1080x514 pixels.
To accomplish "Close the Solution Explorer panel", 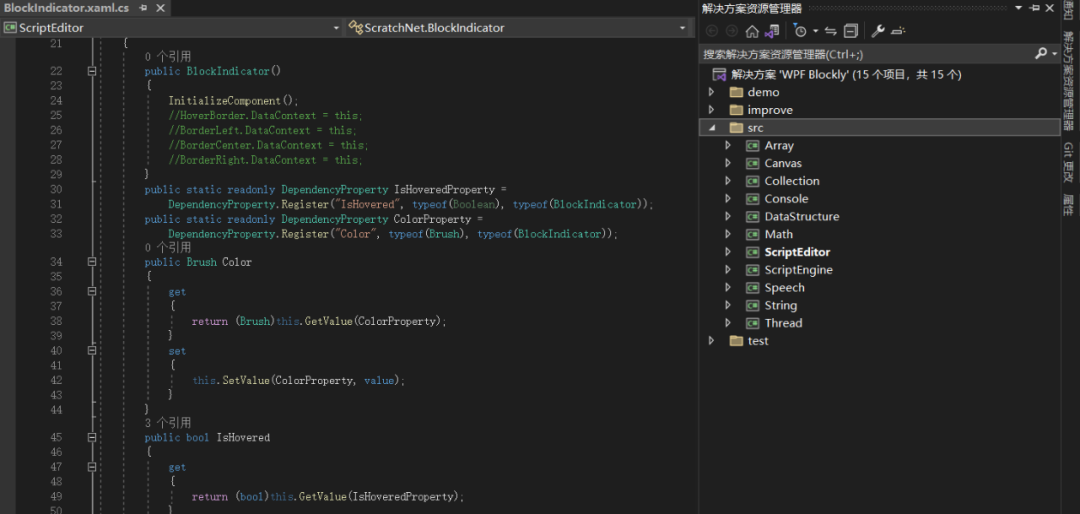I will [1050, 8].
